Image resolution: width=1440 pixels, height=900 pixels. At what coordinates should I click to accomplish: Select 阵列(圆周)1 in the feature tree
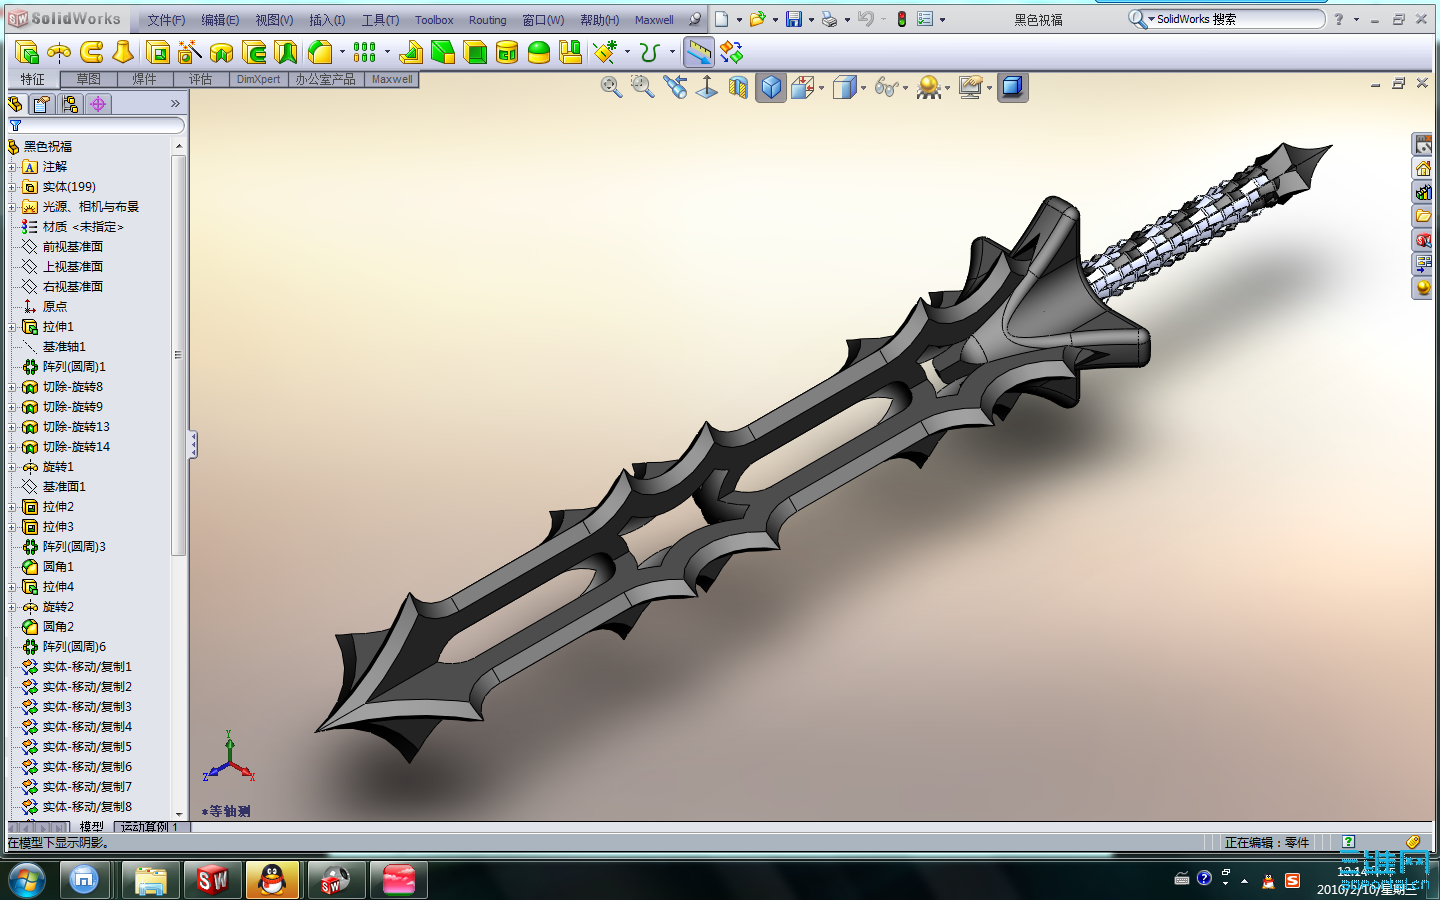pyautogui.click(x=74, y=367)
